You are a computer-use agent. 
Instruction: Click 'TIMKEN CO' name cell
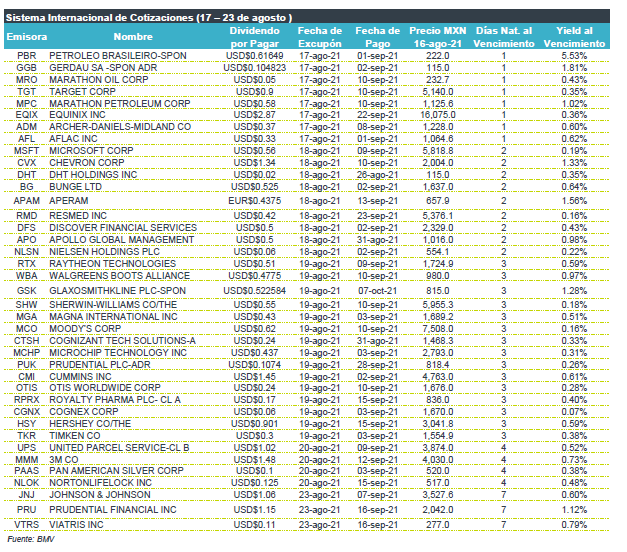click(75, 436)
